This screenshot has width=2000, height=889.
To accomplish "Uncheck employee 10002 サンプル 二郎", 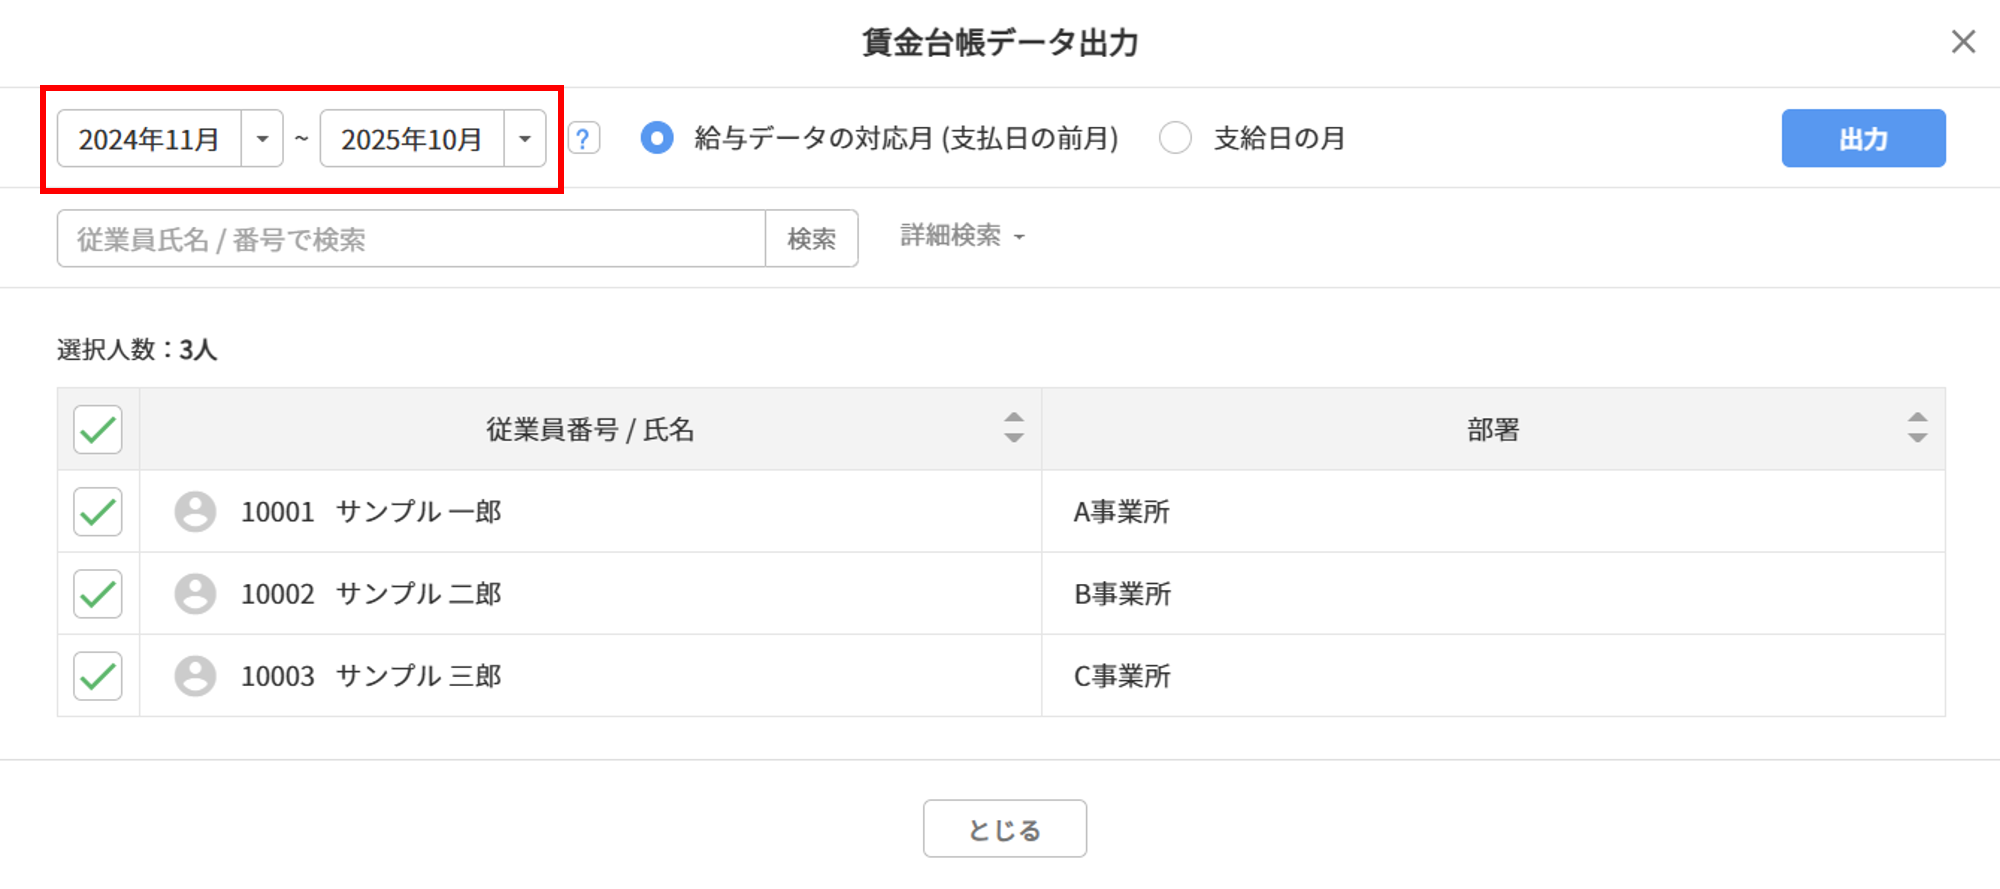I will coord(98,594).
